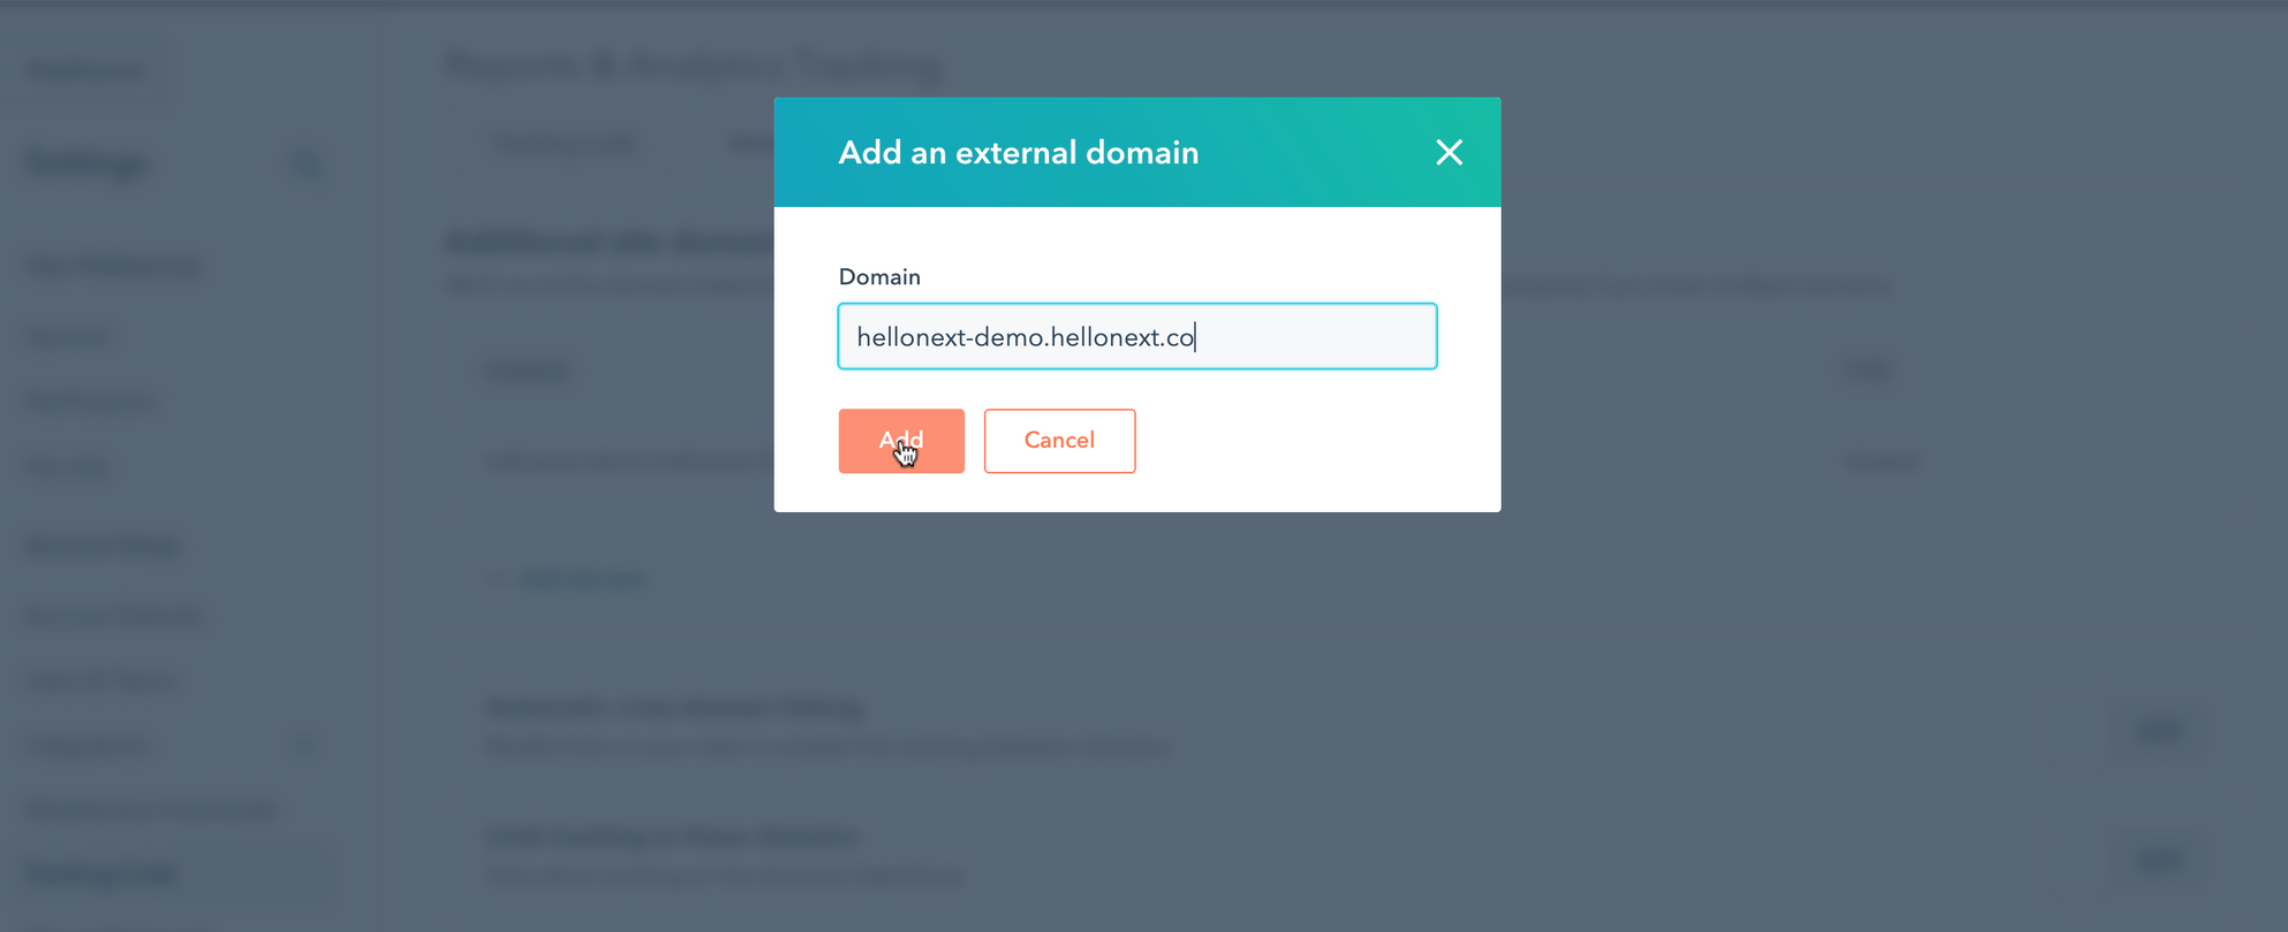This screenshot has height=932, width=2288.
Task: Click the Add domain link below table
Action: pyautogui.click(x=570, y=579)
